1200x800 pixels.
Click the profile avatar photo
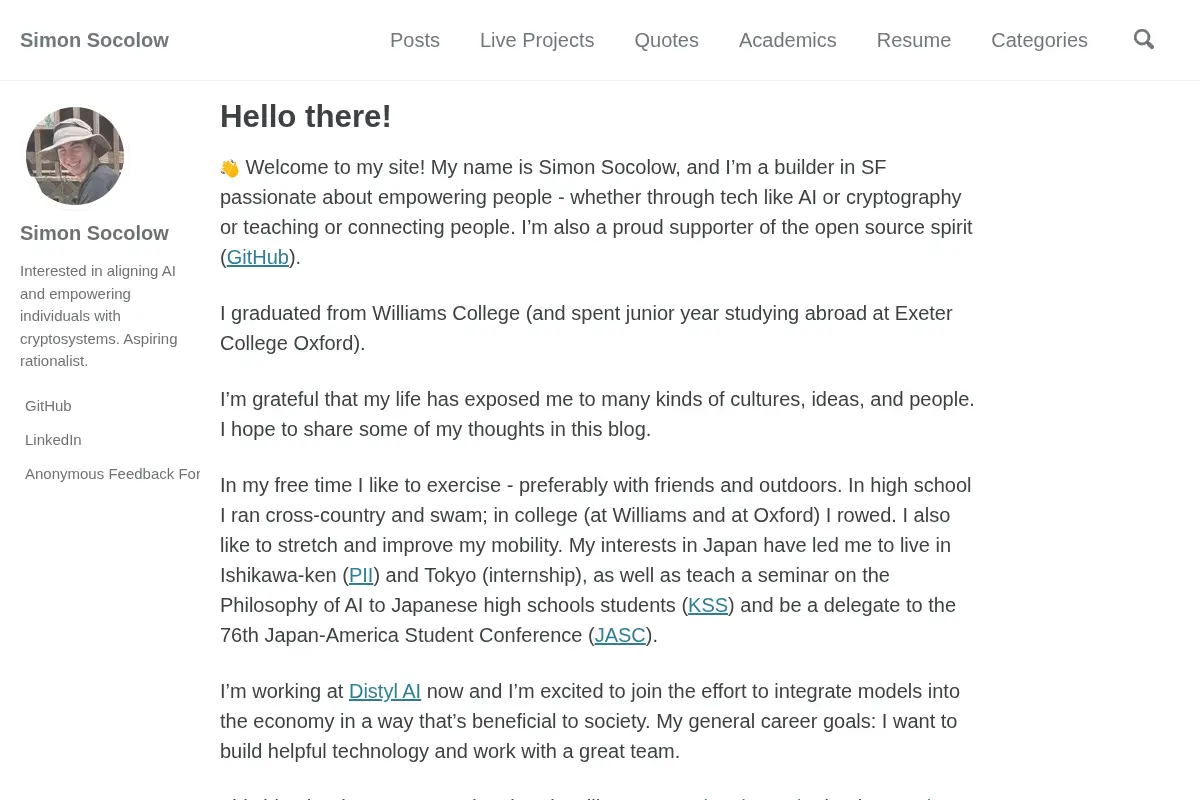[x=75, y=156]
